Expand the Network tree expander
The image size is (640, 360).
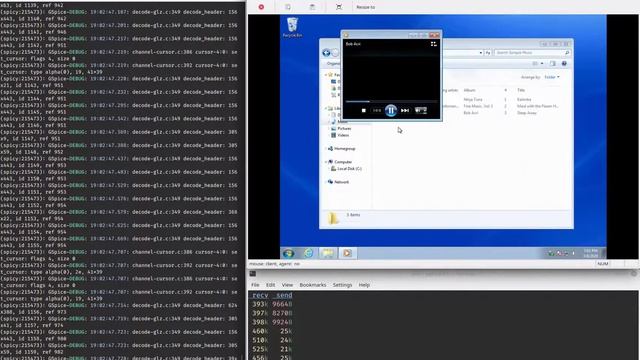point(326,182)
